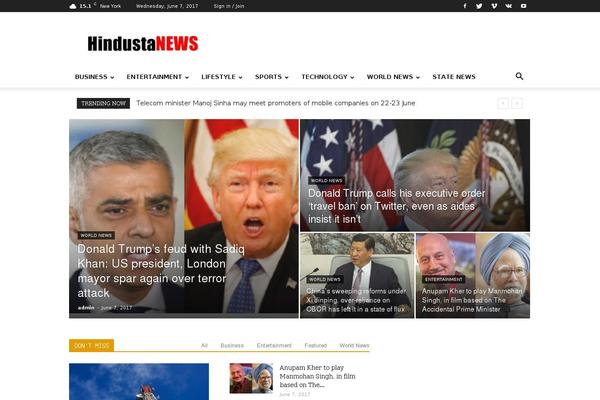Open the Vimeo social icon
The image size is (600, 400).
[494, 6]
